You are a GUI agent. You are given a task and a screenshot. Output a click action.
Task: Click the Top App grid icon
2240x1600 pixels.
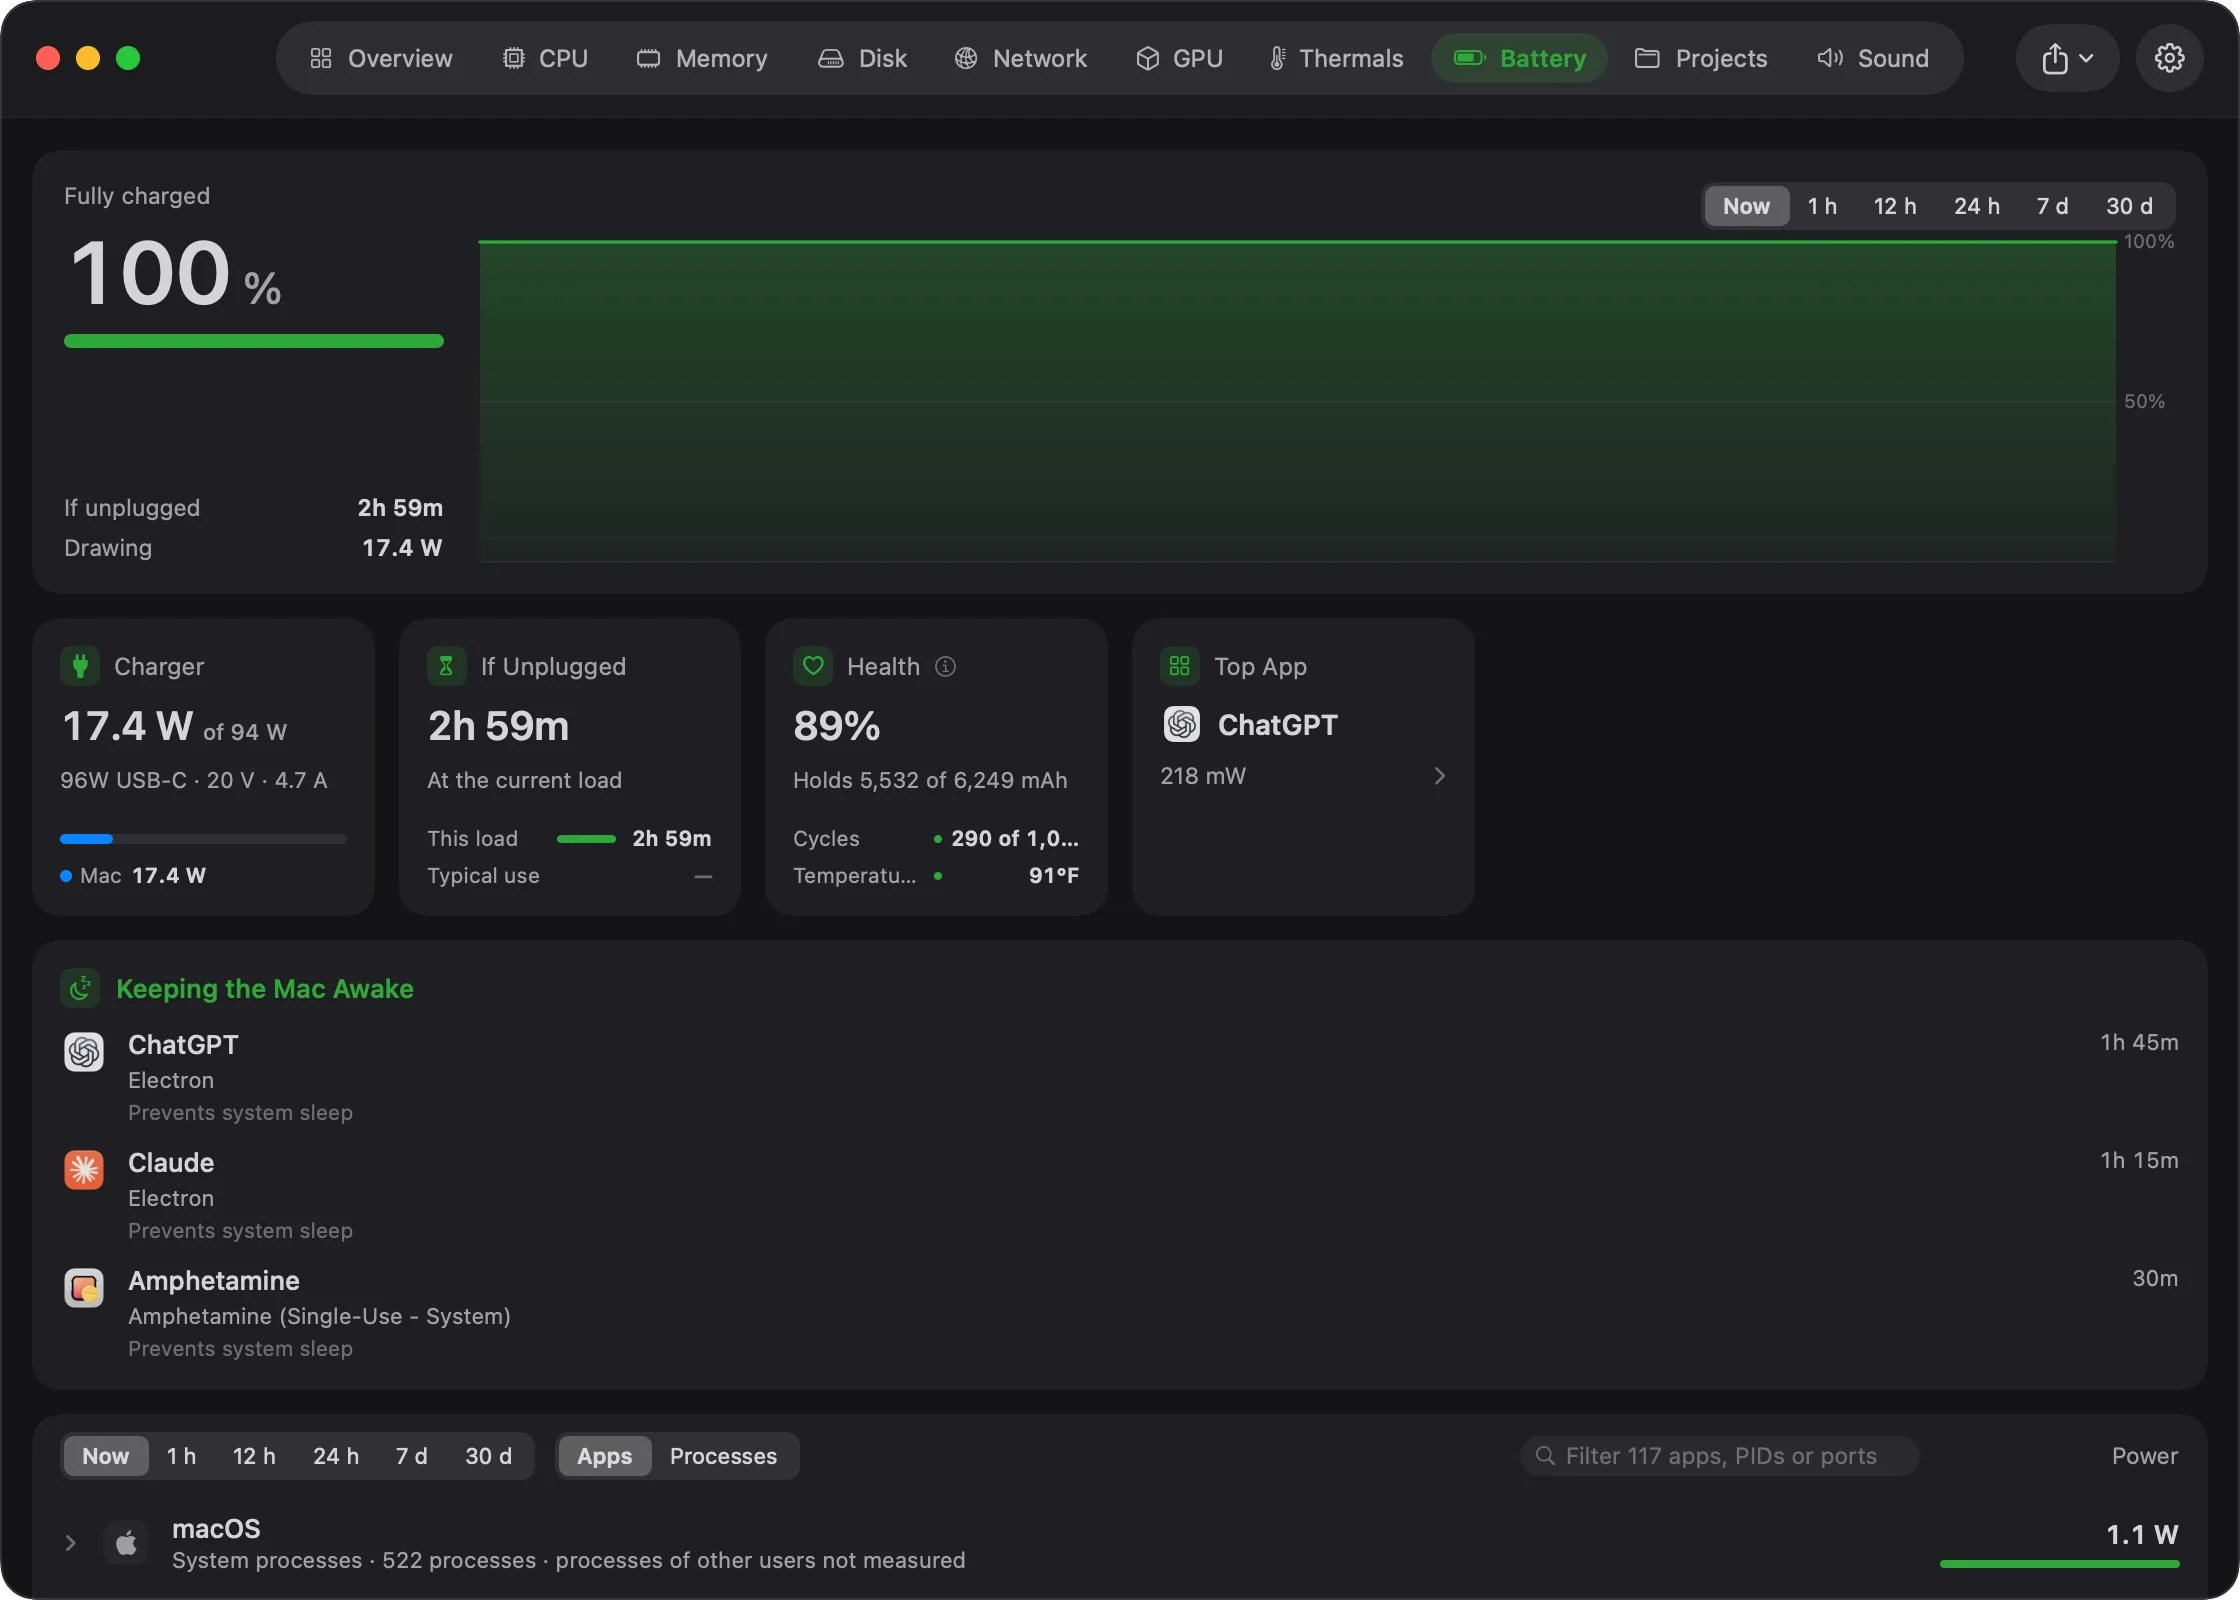[1180, 666]
